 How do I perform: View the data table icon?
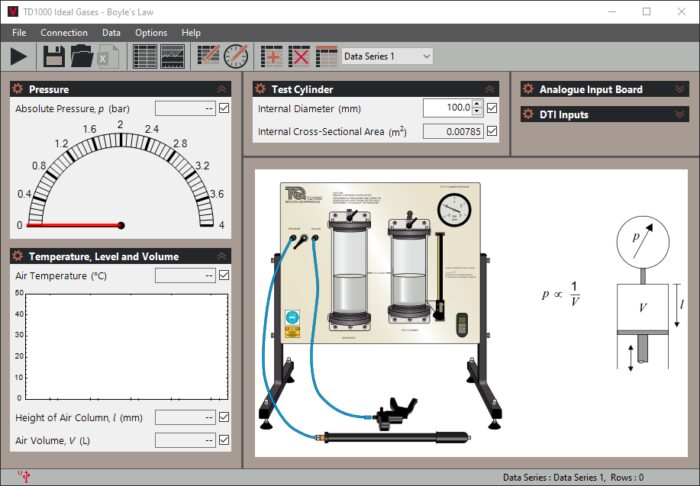[145, 57]
